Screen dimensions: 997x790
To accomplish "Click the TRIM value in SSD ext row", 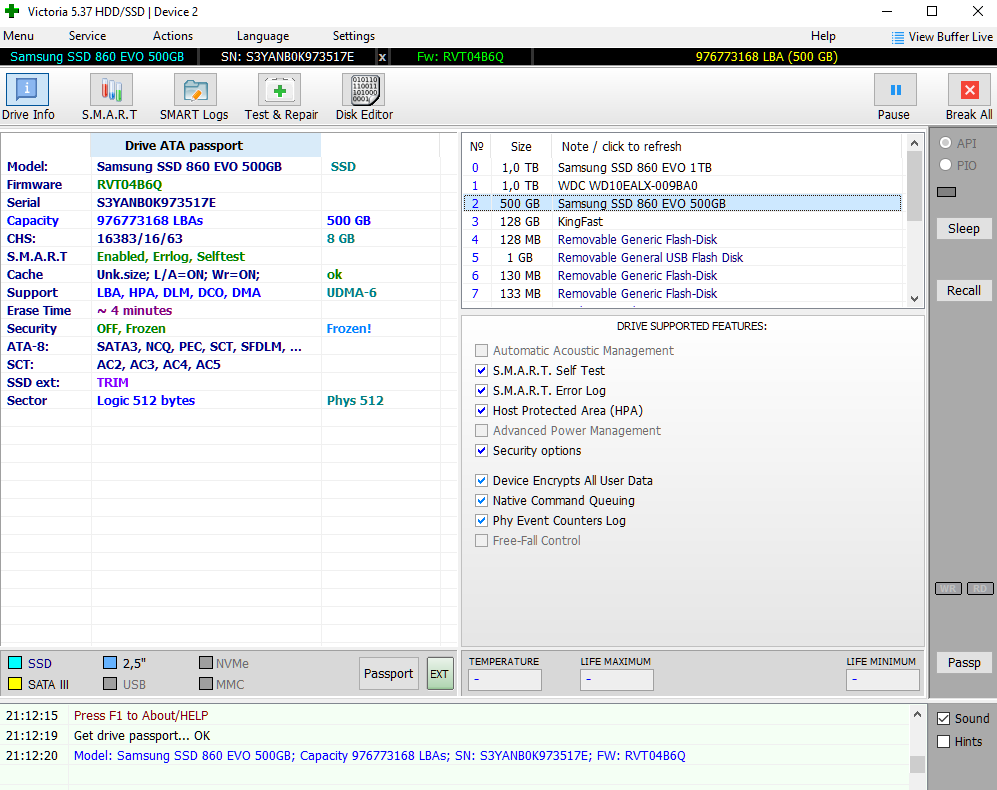I will coord(113,382).
